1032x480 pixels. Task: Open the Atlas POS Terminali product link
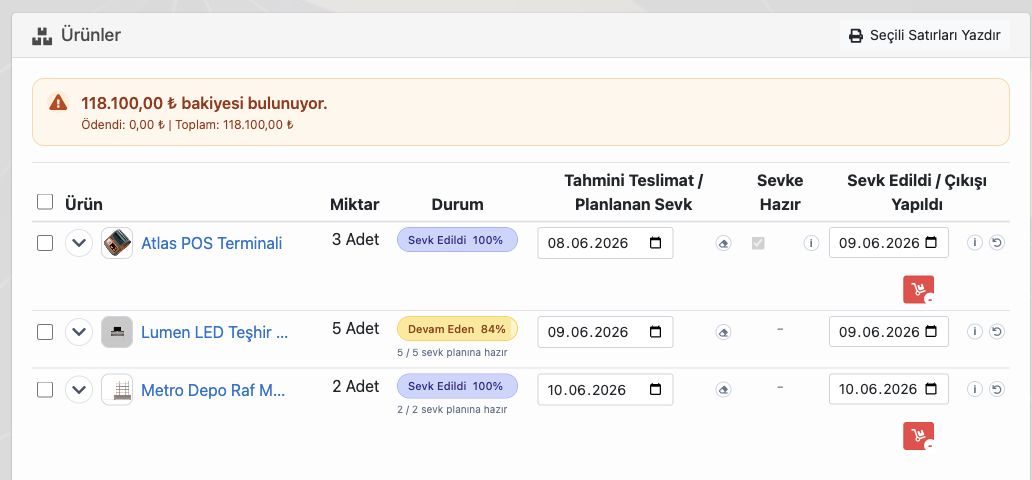point(211,244)
